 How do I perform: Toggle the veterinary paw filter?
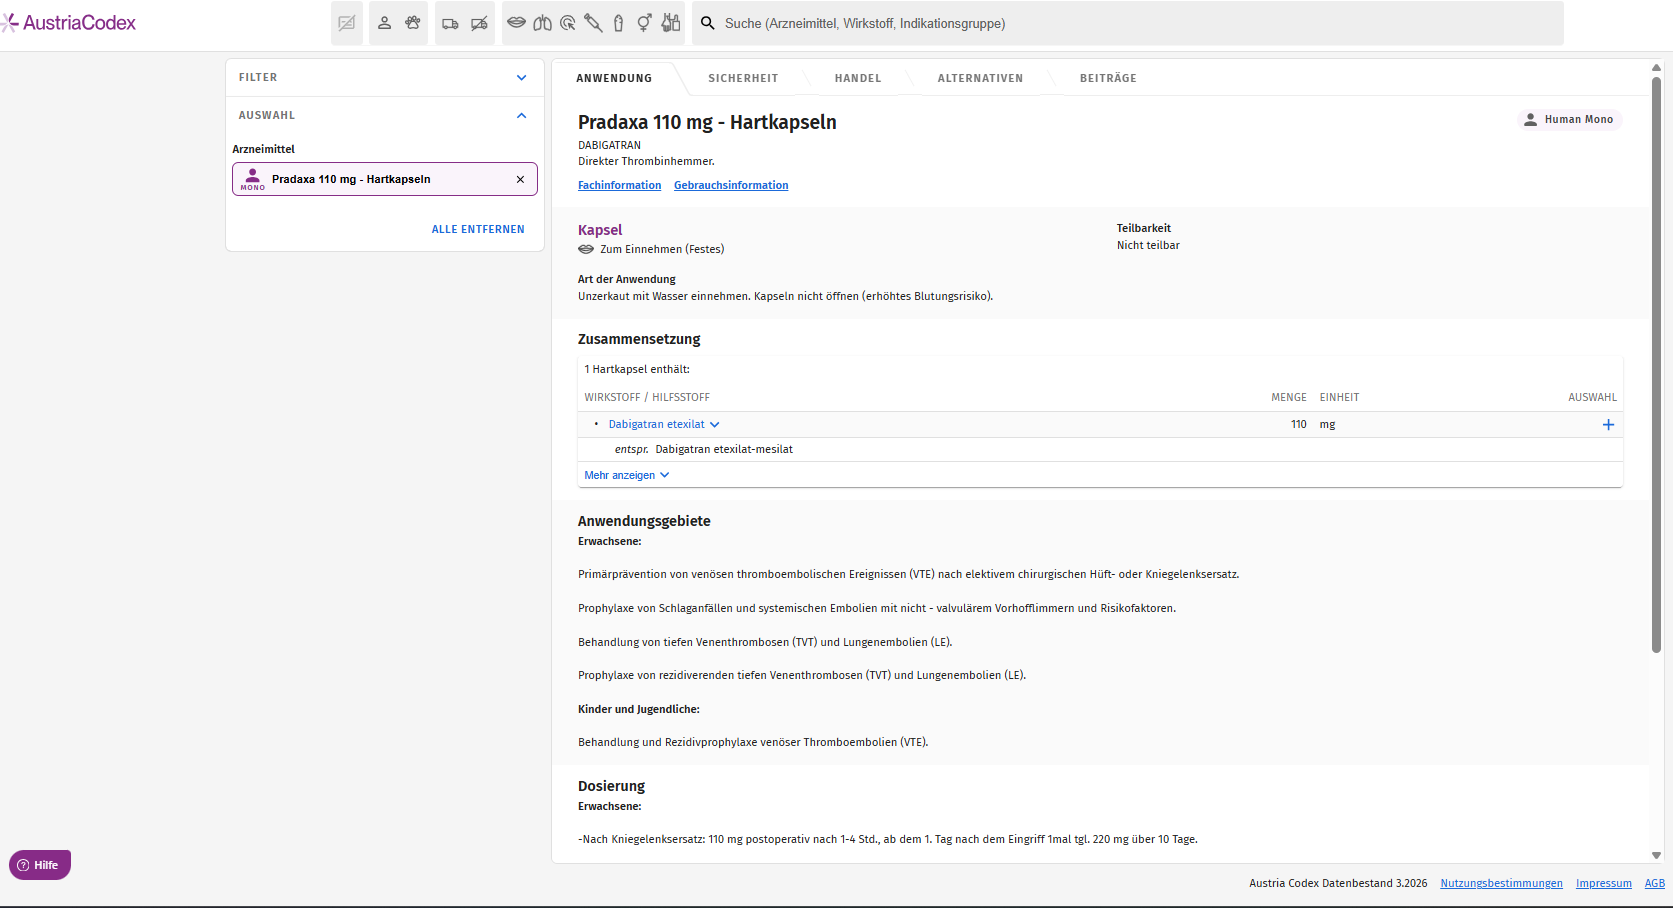413,23
